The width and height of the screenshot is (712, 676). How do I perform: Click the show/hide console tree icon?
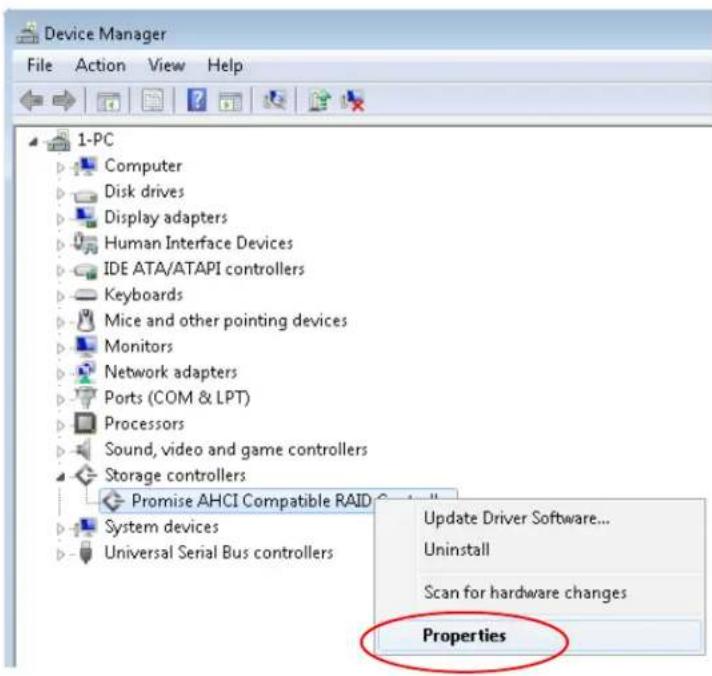coord(109,101)
